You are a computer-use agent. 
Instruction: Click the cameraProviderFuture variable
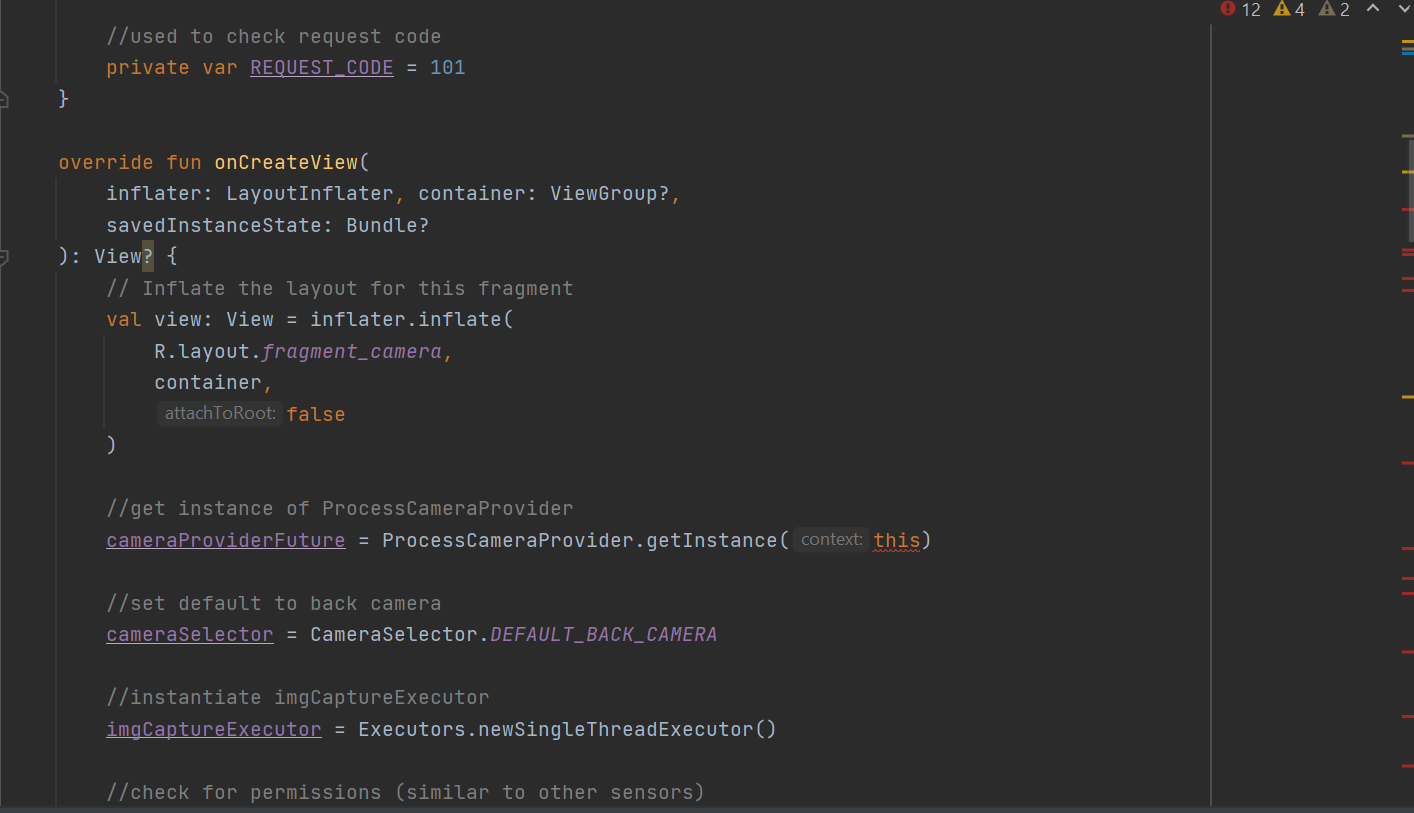tap(226, 540)
